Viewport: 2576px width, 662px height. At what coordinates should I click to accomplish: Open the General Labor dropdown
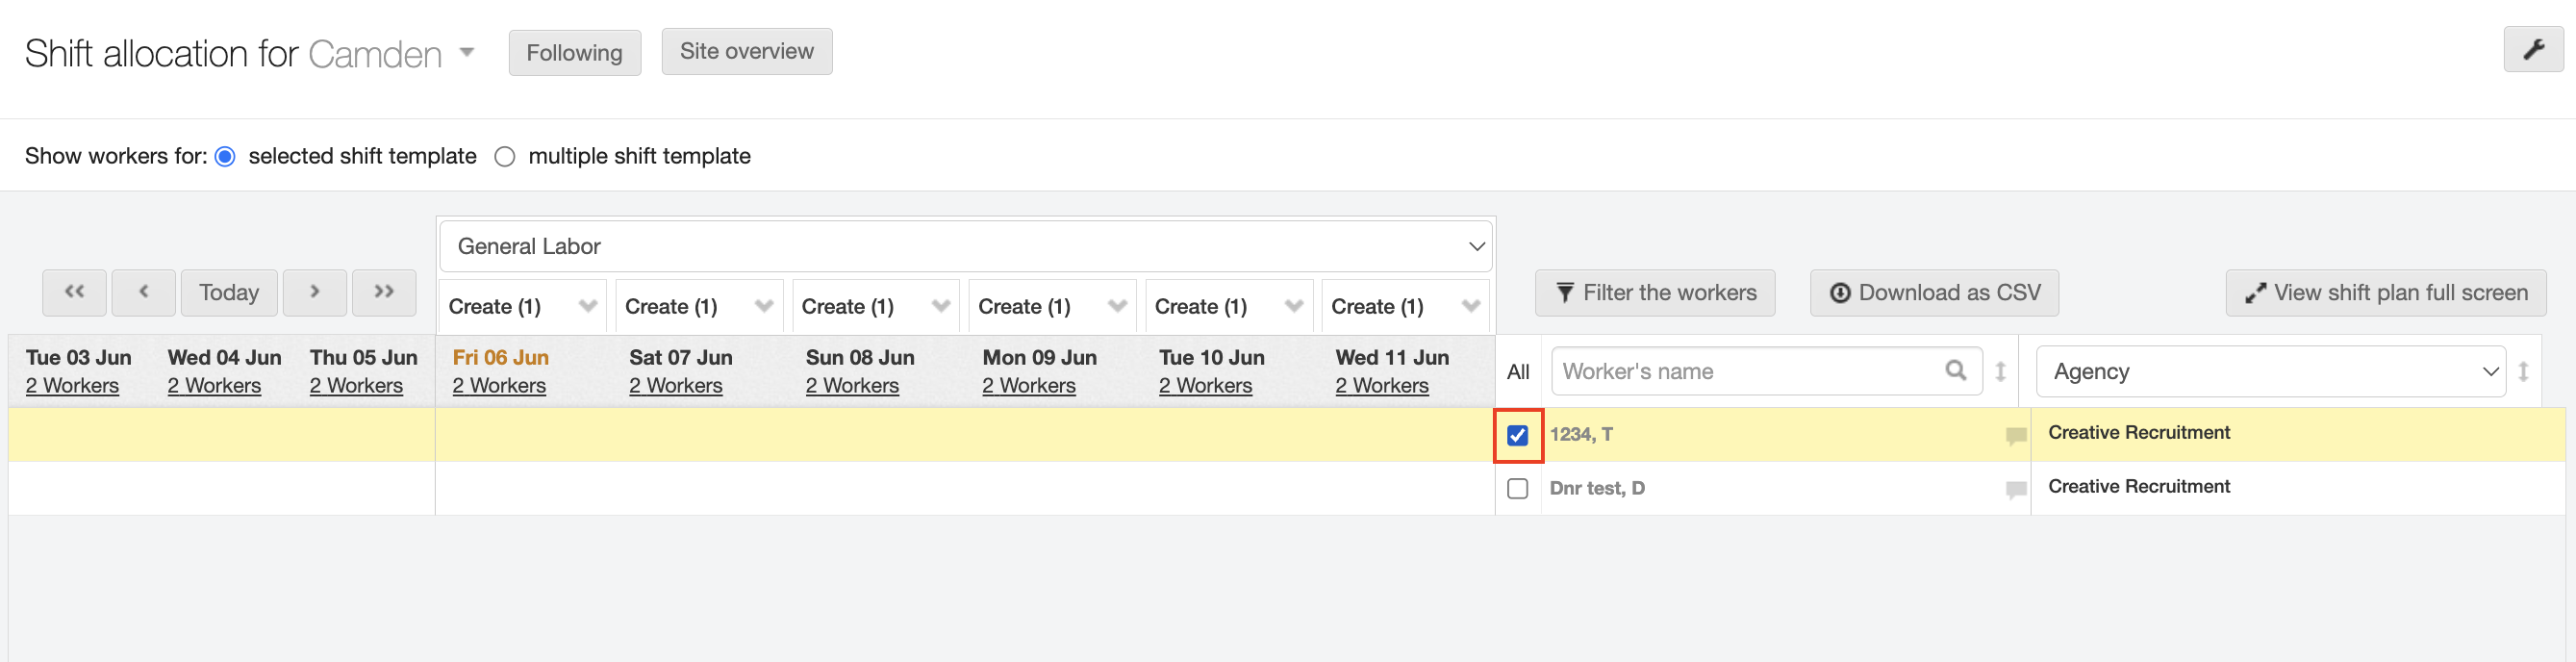point(965,246)
